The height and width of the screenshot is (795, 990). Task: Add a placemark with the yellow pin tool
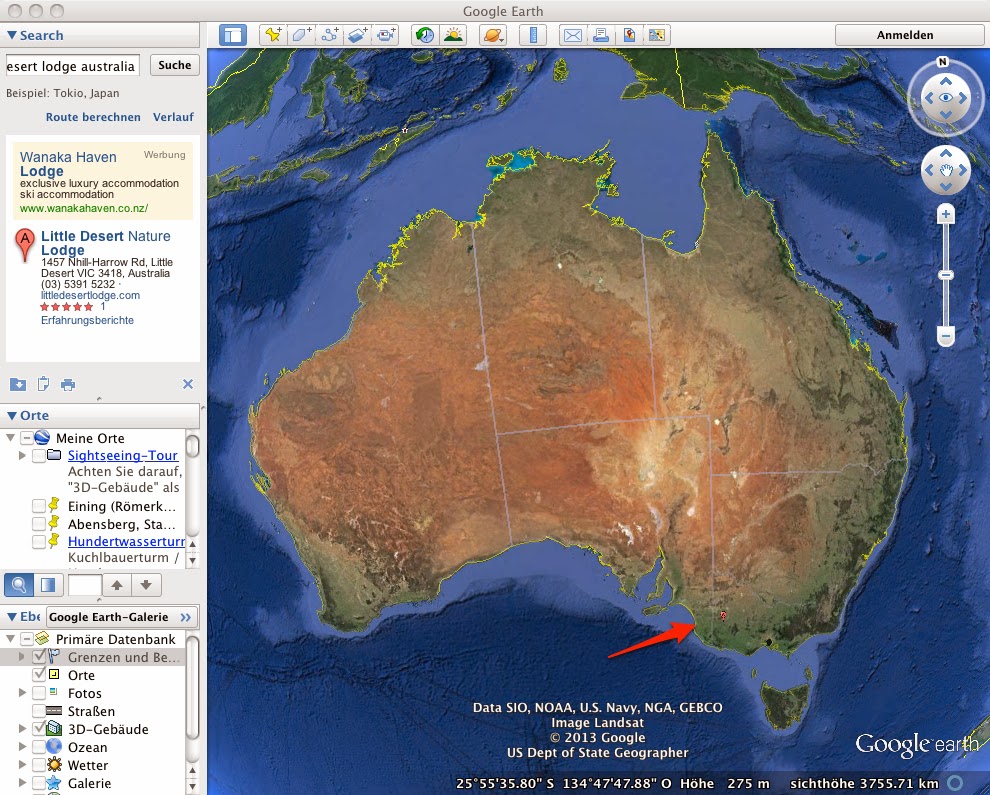[x=273, y=35]
